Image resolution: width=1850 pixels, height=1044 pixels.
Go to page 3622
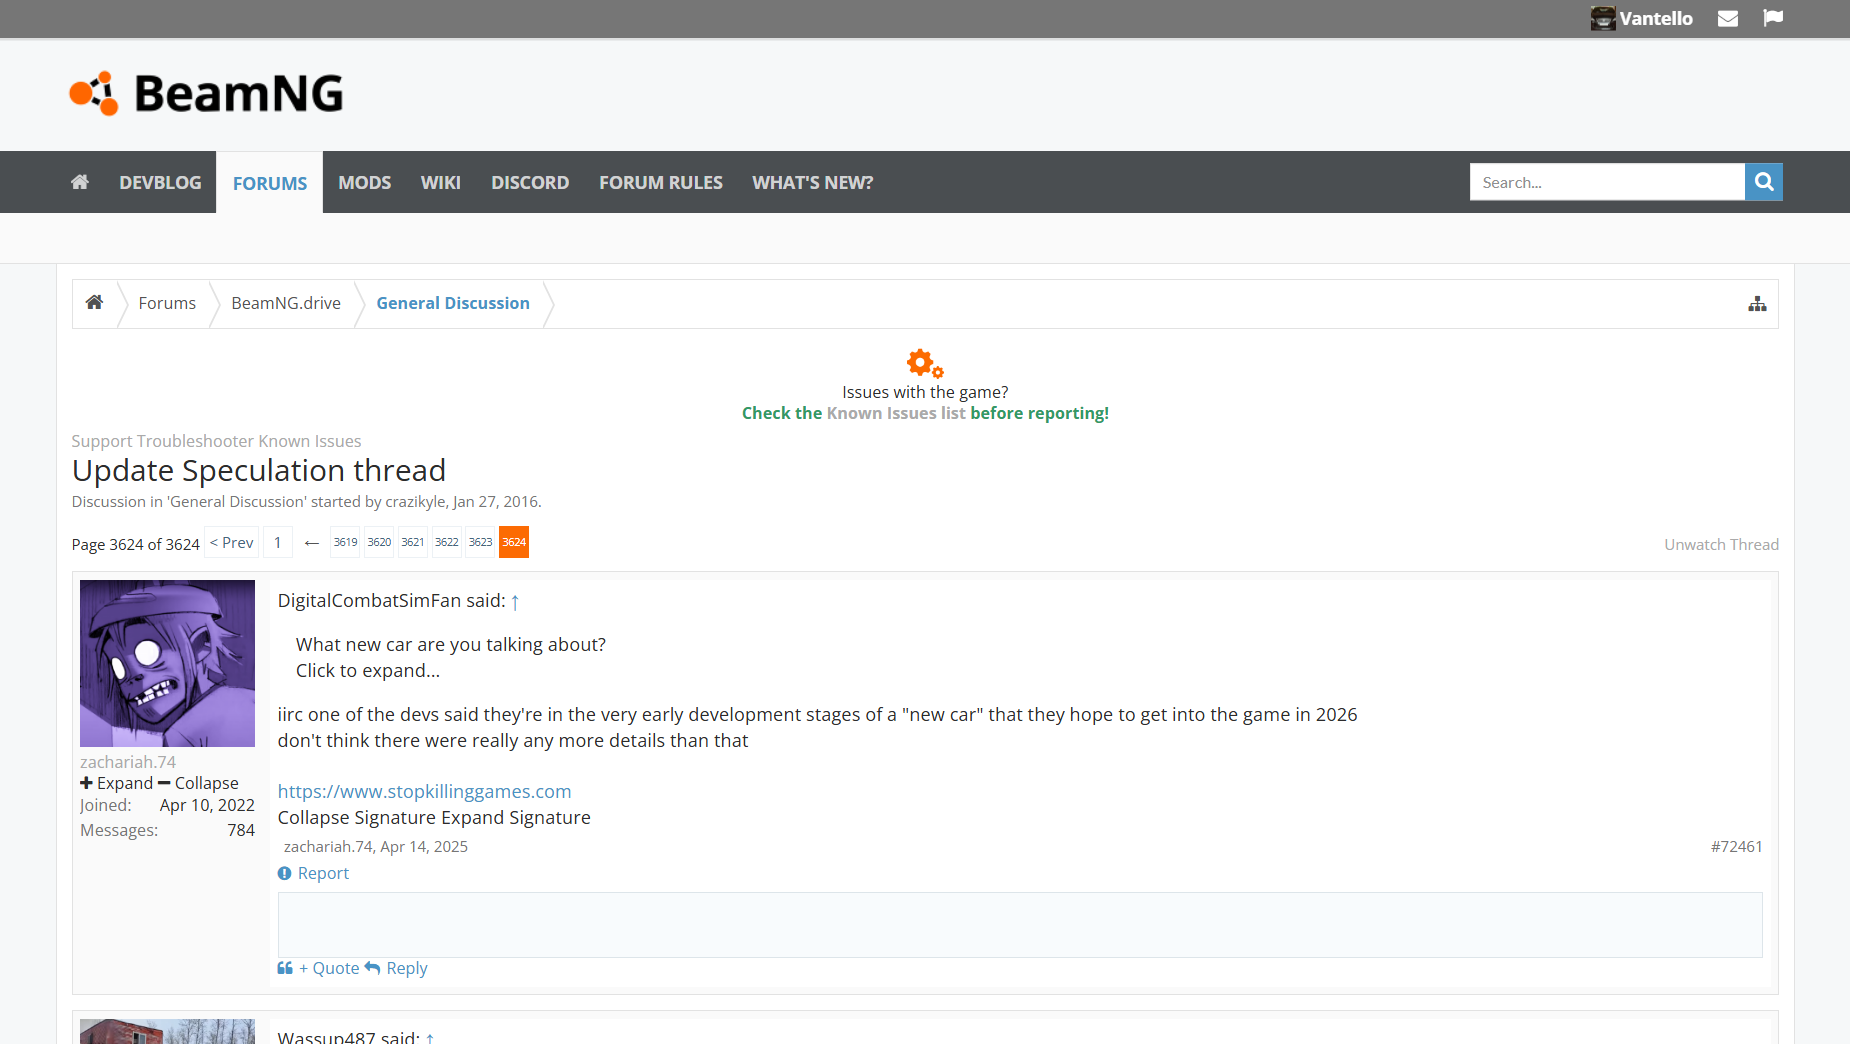(x=447, y=542)
